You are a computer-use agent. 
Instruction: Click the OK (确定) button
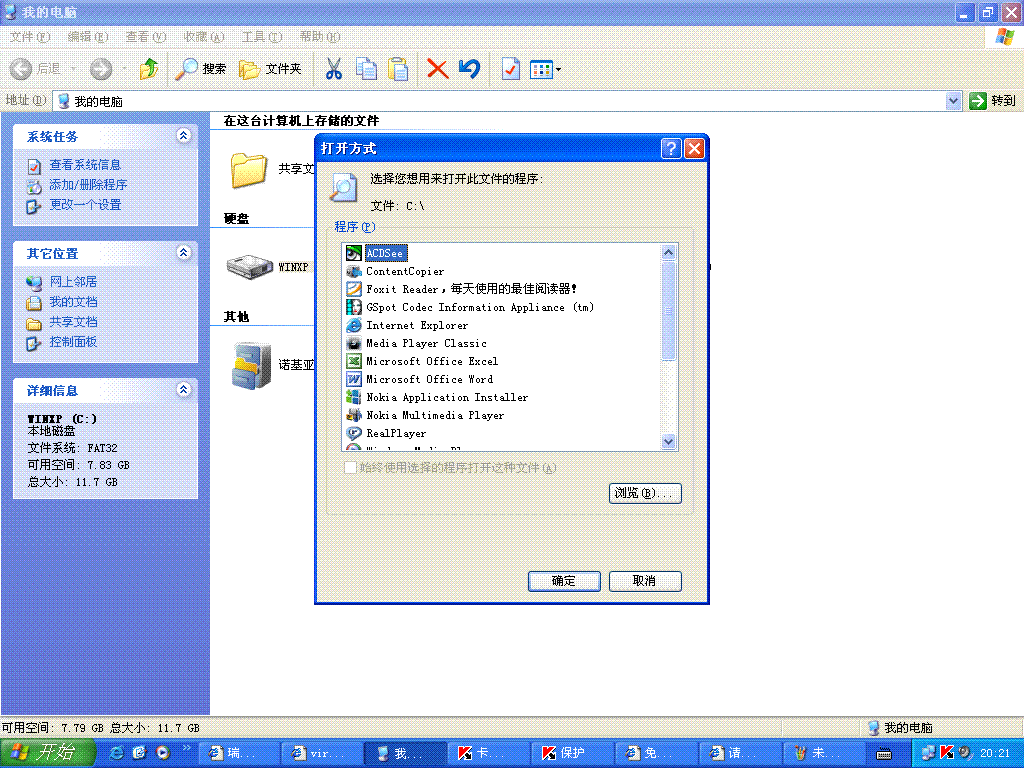pos(564,581)
